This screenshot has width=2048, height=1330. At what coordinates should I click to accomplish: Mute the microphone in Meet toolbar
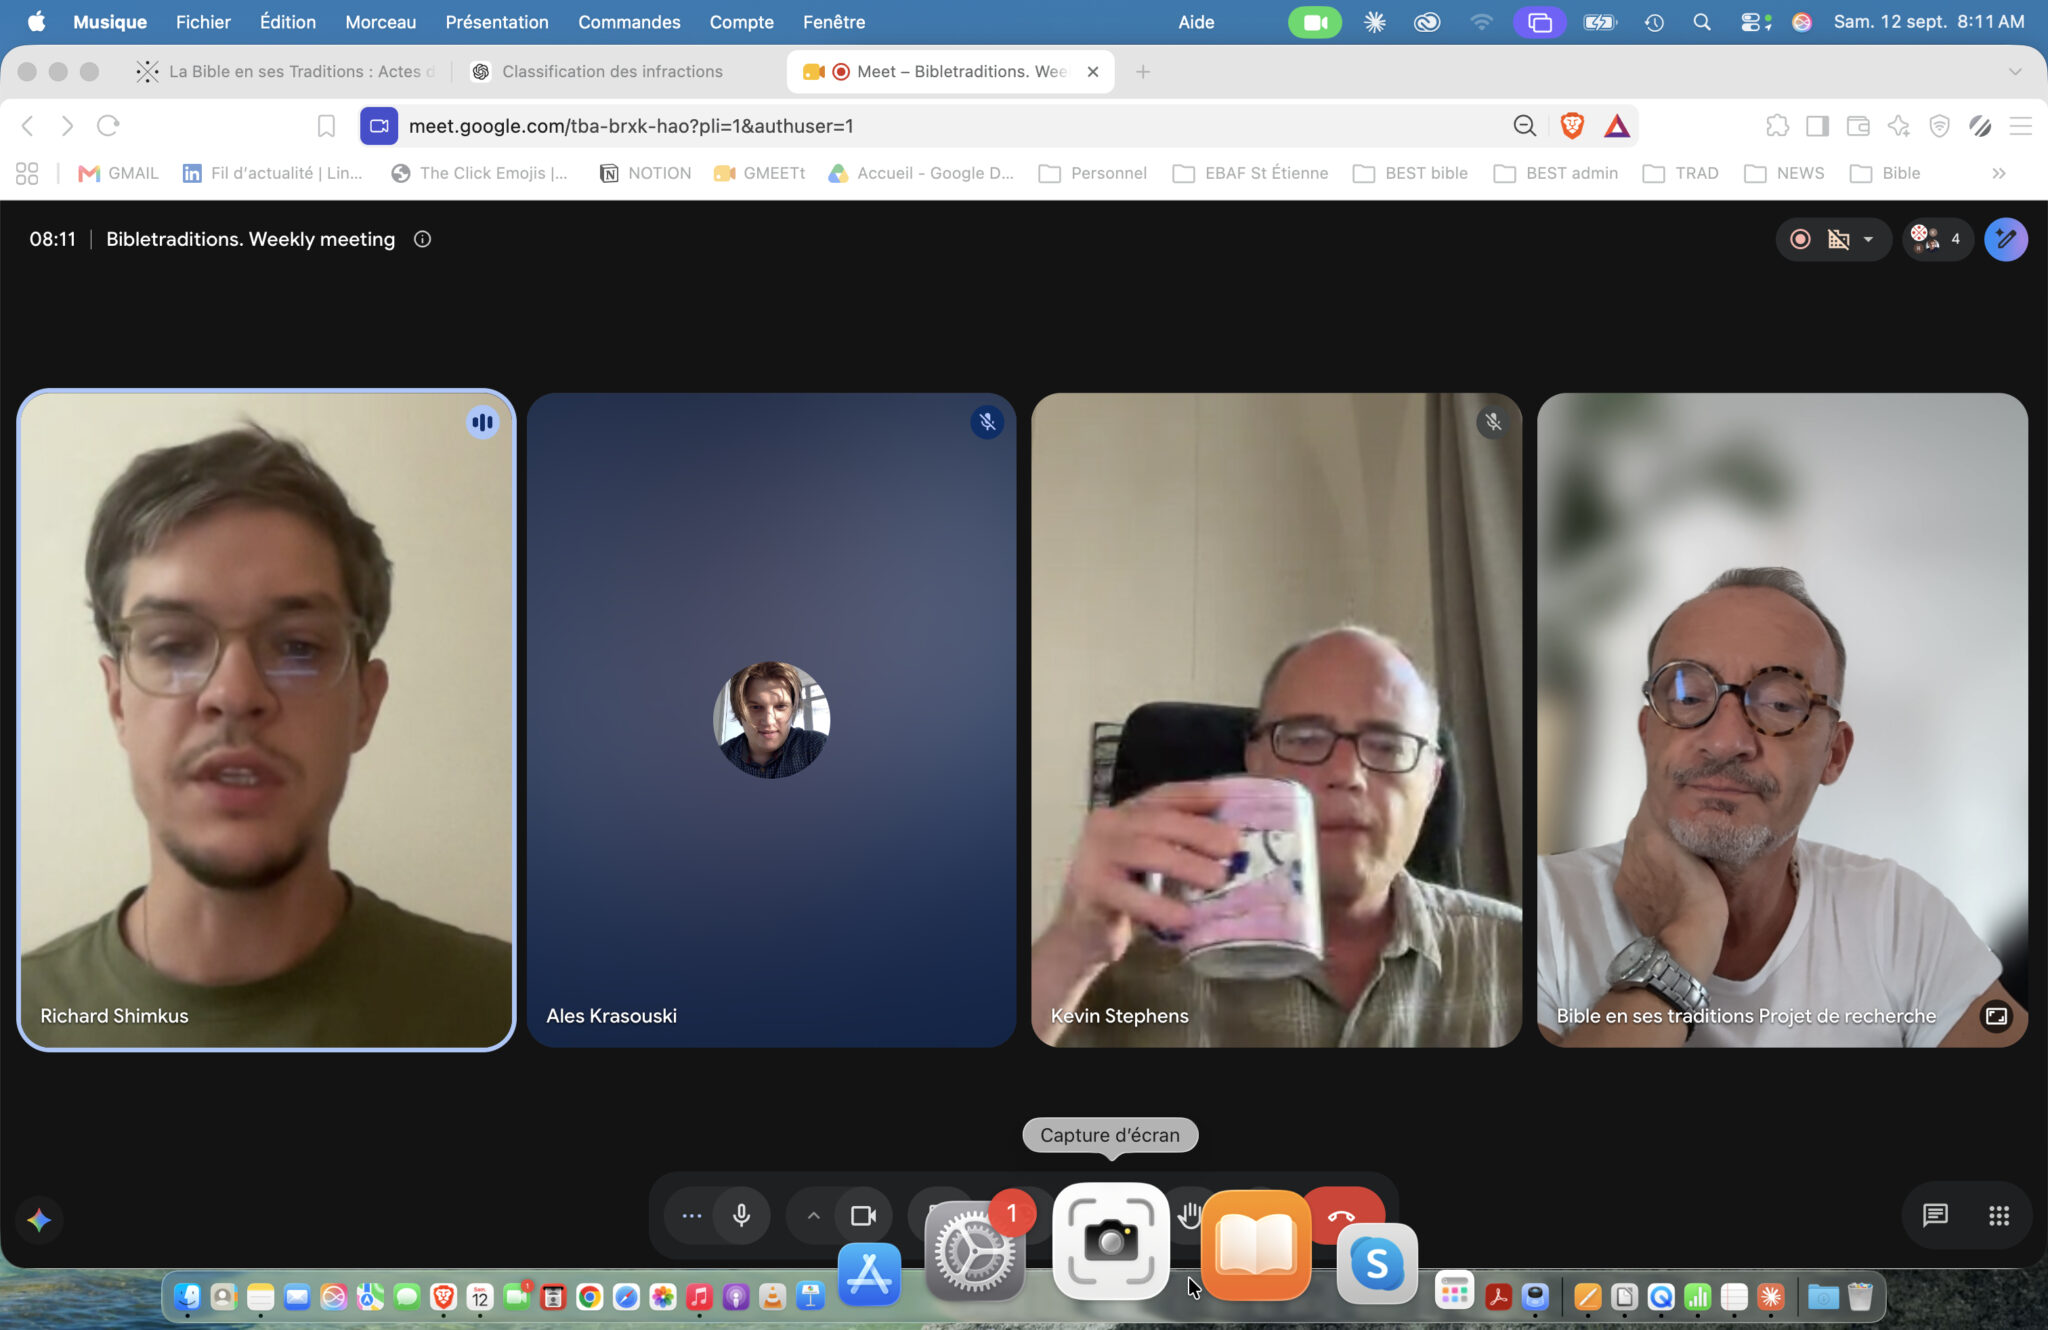point(741,1215)
